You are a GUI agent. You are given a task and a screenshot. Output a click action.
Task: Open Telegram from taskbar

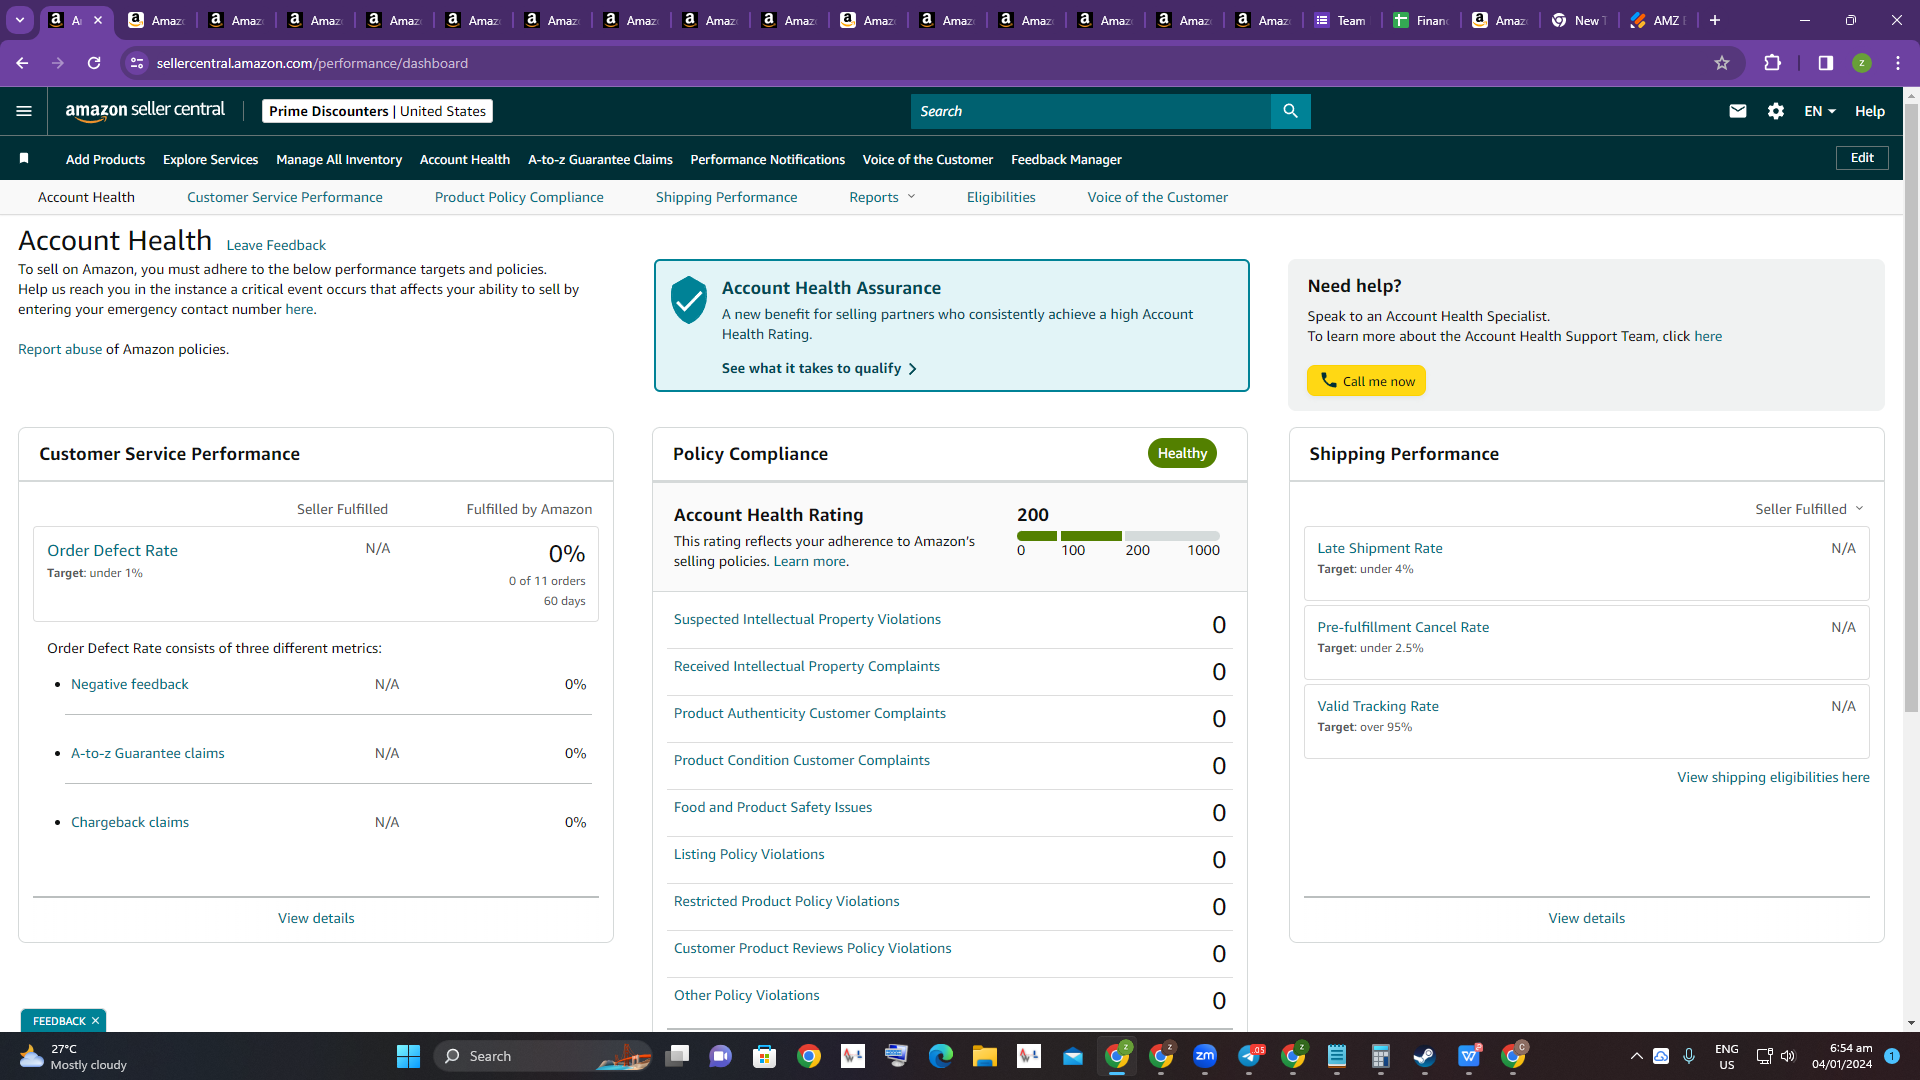pyautogui.click(x=1250, y=1056)
